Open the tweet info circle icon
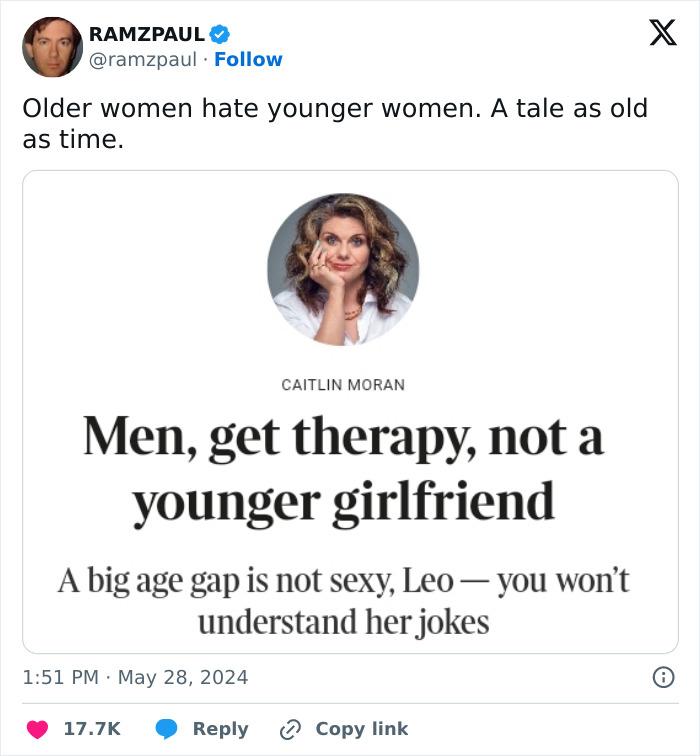 click(663, 677)
